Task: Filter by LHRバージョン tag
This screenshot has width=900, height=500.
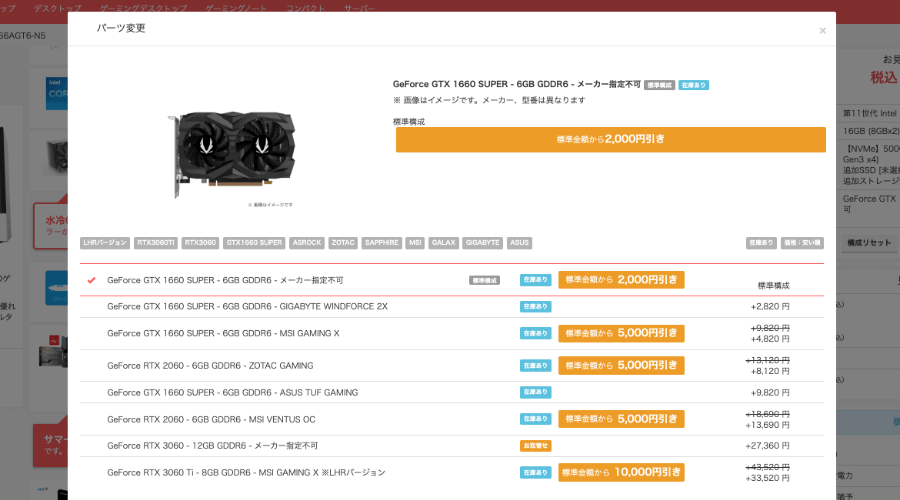Action: coord(105,243)
